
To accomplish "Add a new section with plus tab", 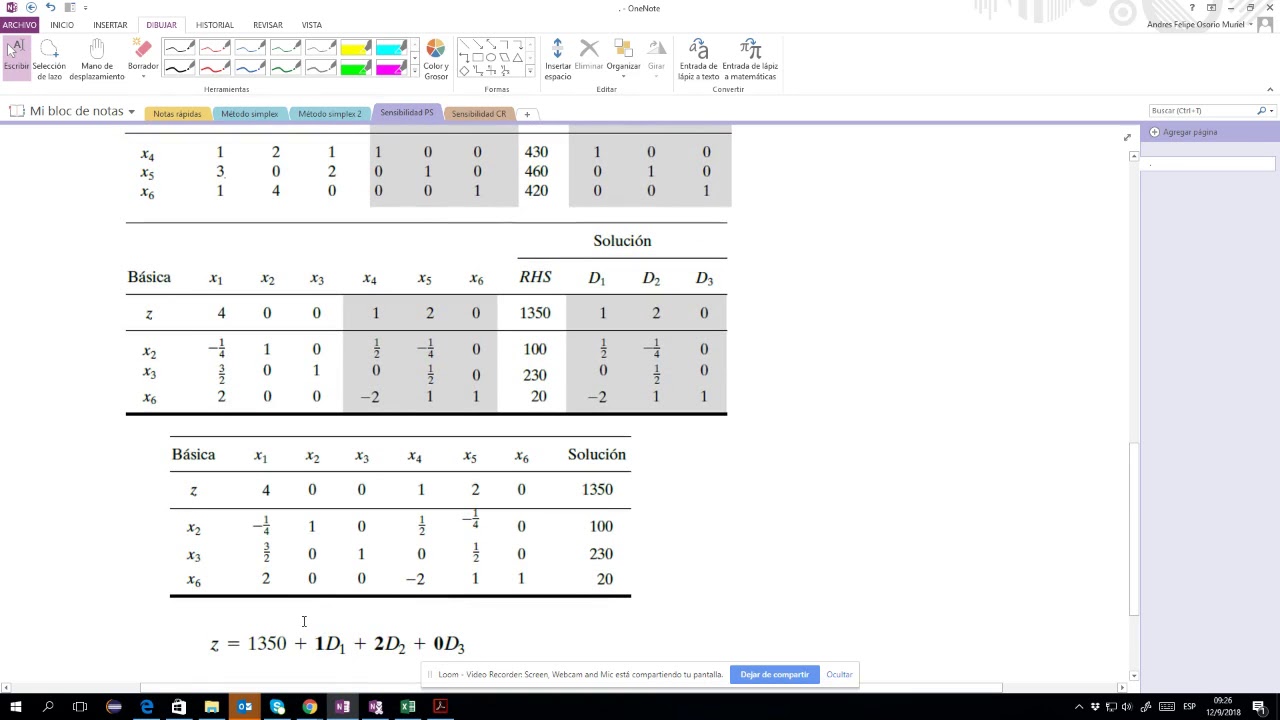I will pyautogui.click(x=527, y=114).
